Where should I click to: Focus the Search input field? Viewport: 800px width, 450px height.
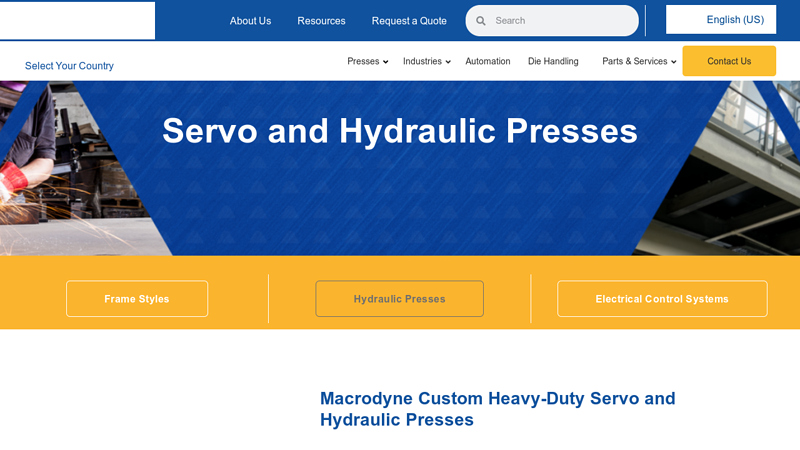click(552, 21)
